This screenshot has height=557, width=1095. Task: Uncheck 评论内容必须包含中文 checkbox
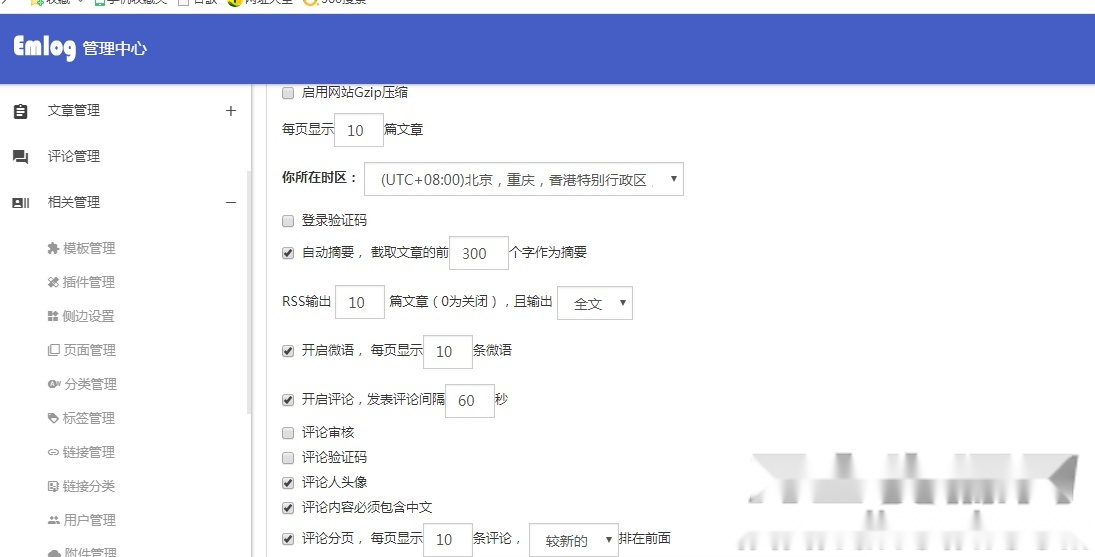click(288, 508)
